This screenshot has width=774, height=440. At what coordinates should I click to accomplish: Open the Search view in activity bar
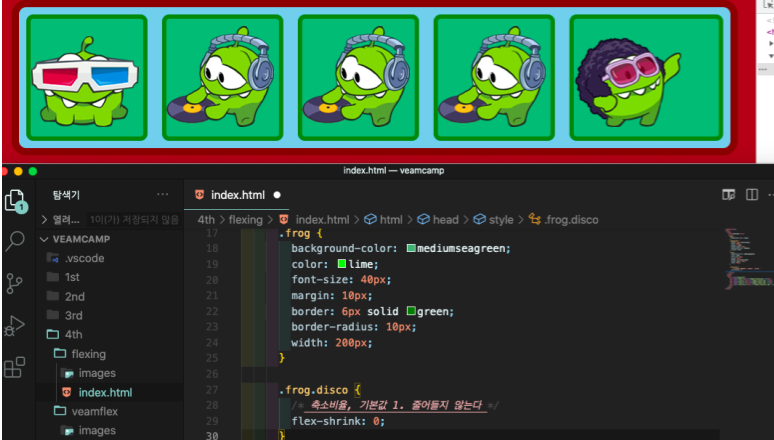click(15, 241)
